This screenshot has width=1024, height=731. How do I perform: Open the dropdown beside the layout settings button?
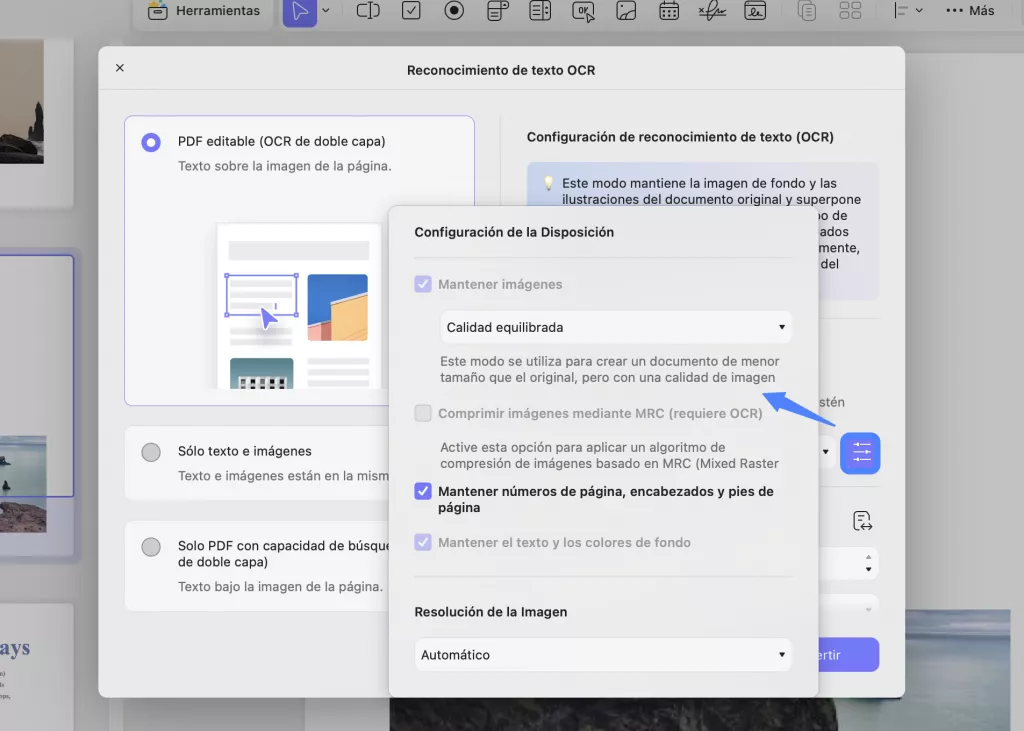(x=825, y=452)
